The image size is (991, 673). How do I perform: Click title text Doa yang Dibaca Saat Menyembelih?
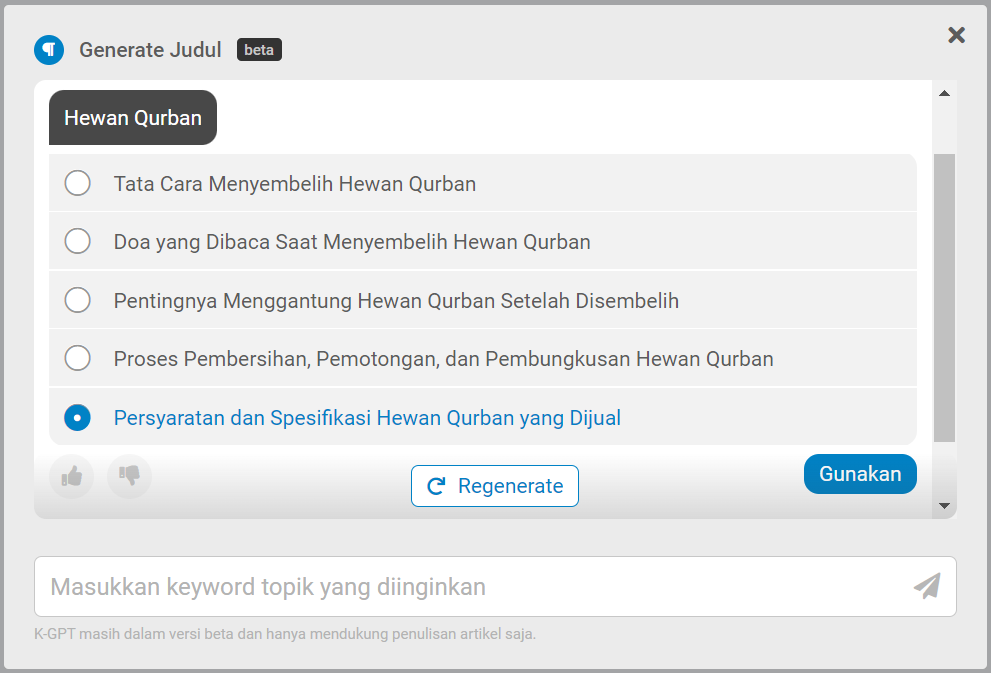click(352, 242)
